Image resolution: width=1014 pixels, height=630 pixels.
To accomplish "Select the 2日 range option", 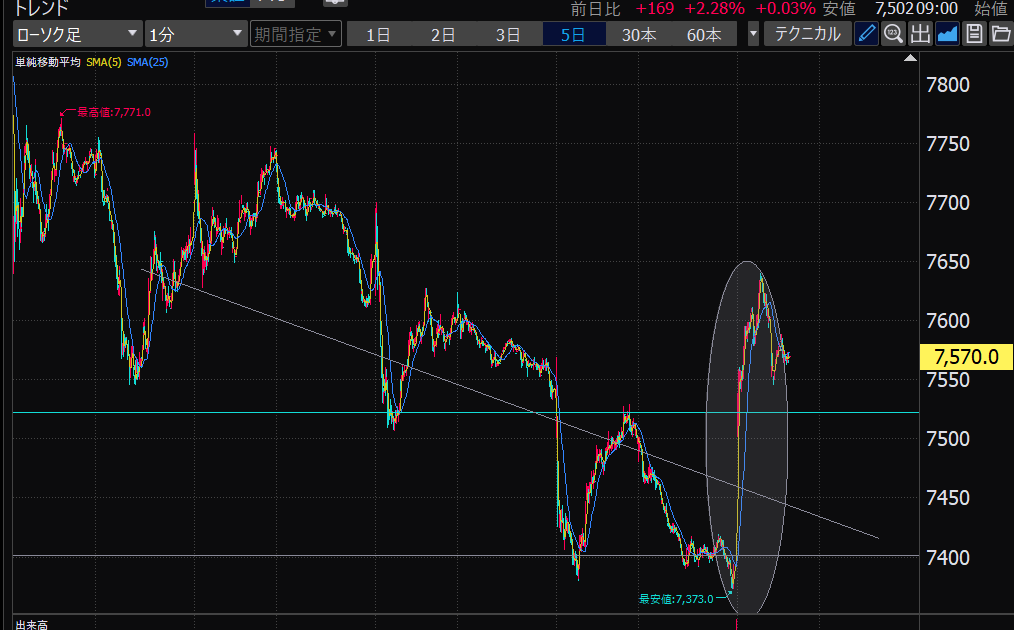I will pos(443,34).
